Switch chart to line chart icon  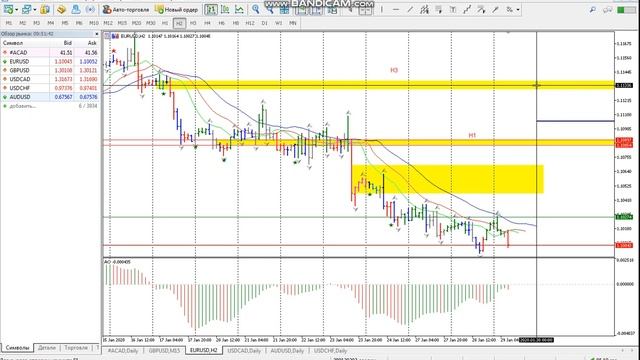pyautogui.click(x=239, y=9)
